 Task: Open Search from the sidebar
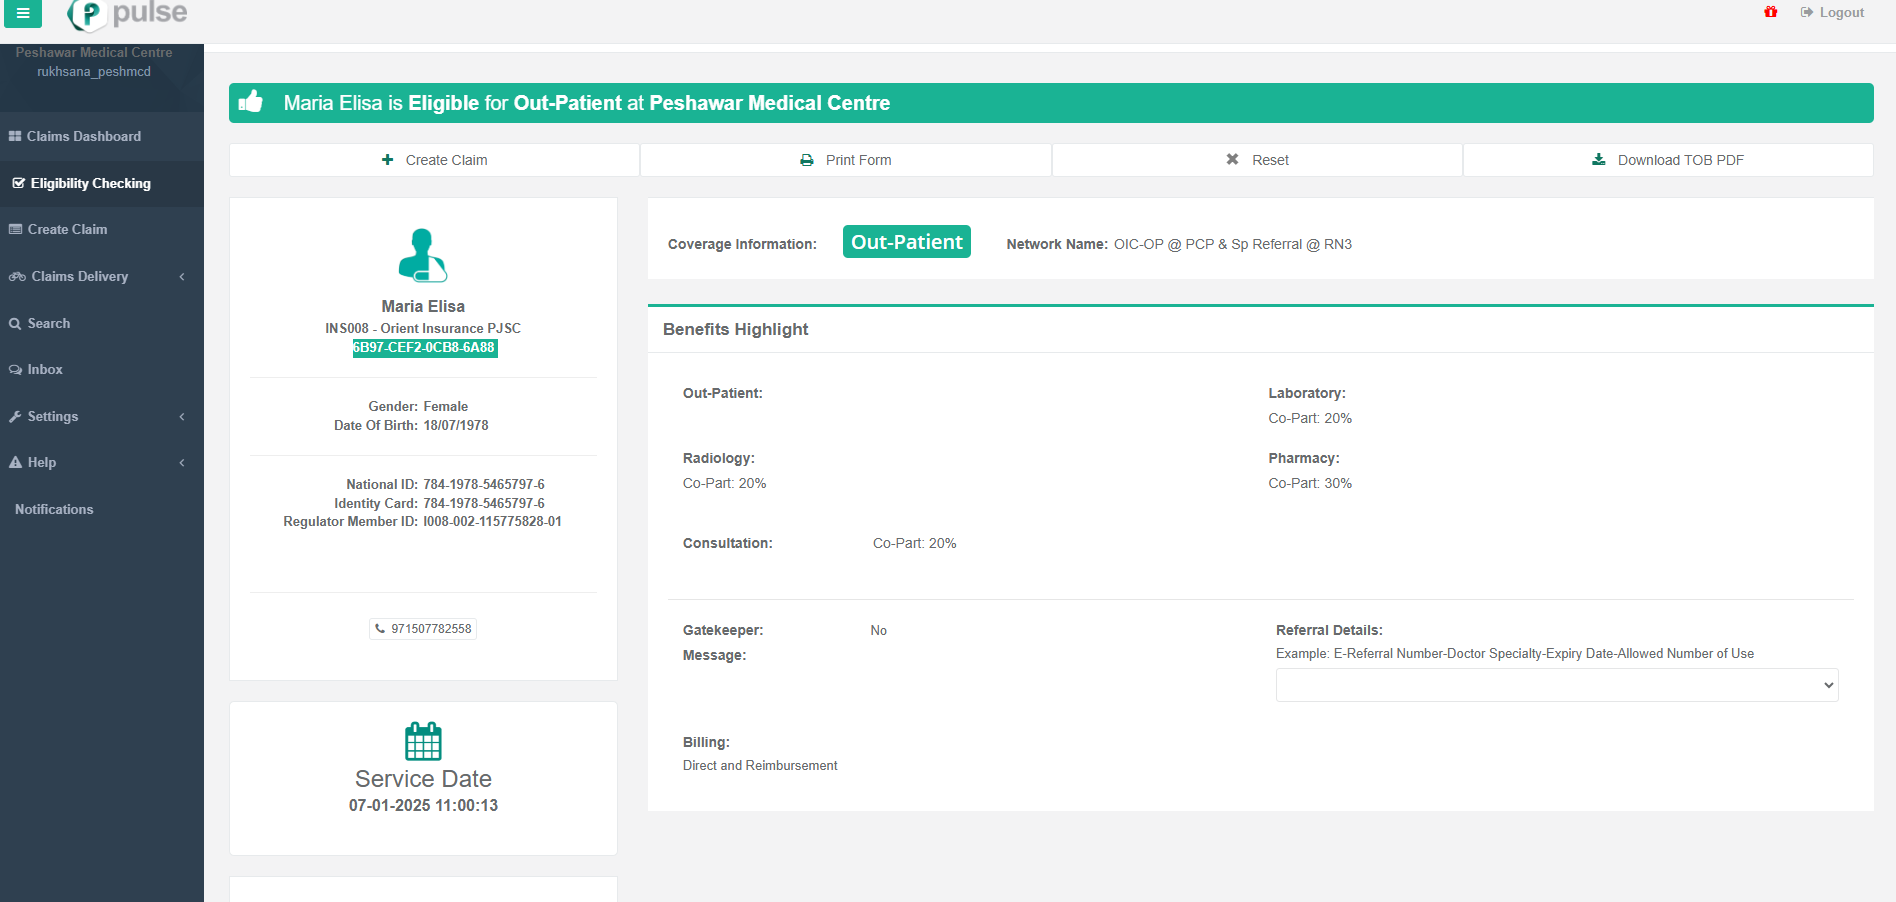pos(48,324)
